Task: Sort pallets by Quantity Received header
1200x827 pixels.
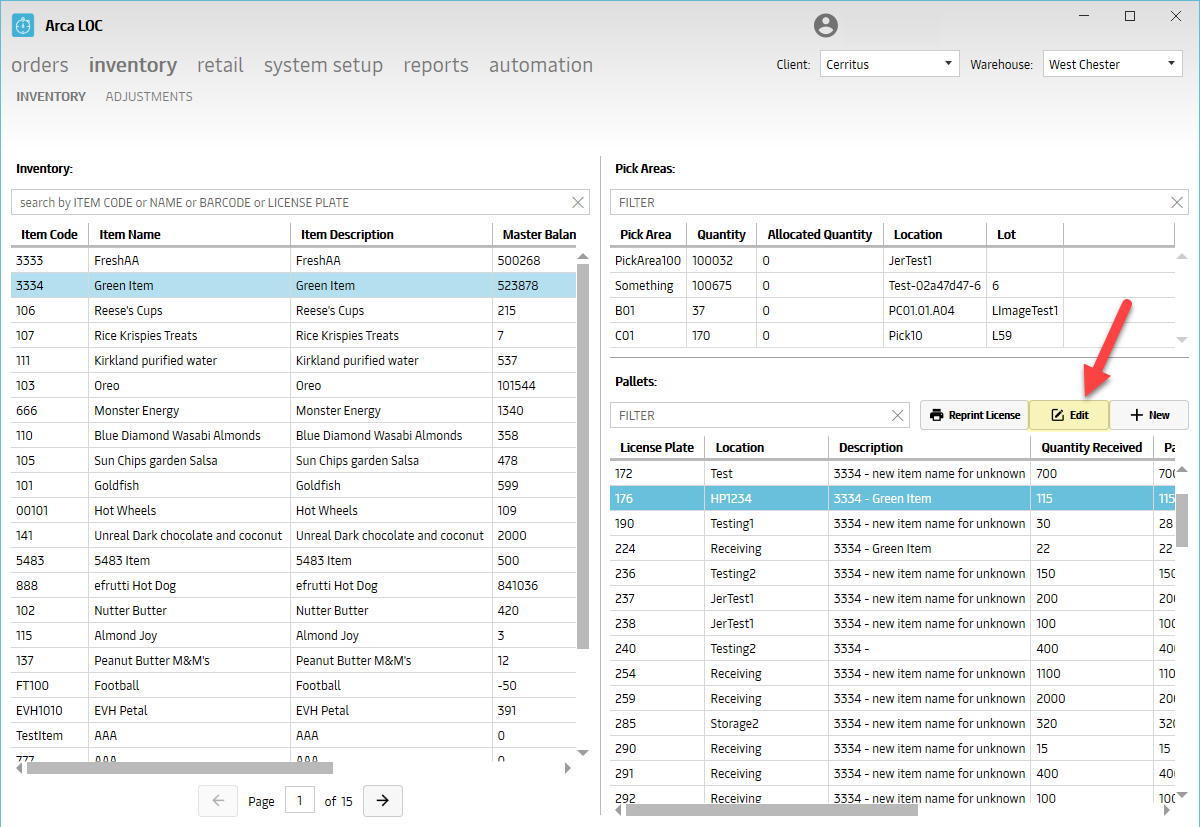Action: pos(1091,447)
